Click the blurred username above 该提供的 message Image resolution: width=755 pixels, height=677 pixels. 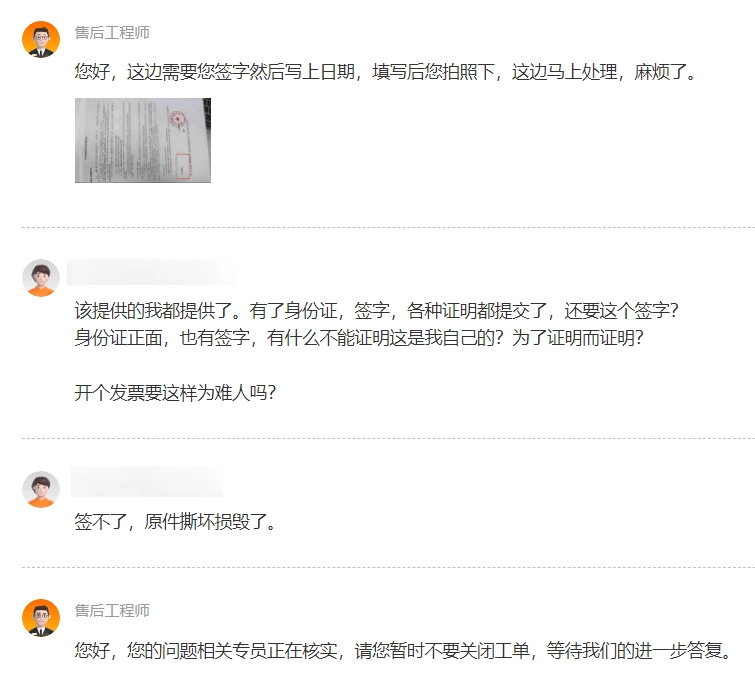[x=149, y=272]
